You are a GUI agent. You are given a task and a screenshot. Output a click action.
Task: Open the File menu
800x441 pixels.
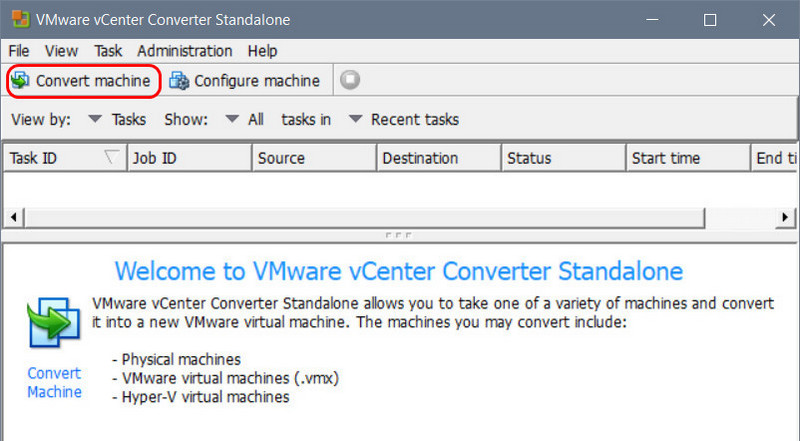pos(19,51)
